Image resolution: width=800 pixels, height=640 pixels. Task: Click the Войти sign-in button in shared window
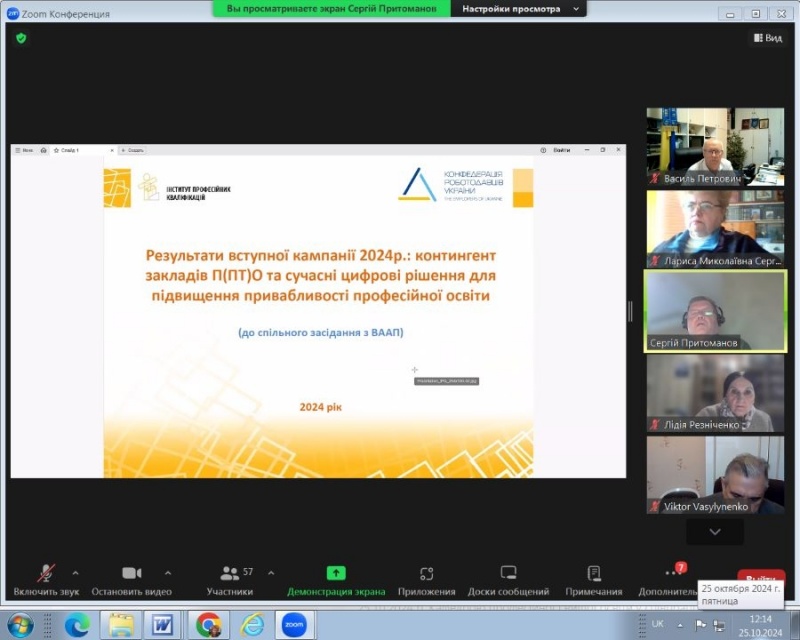[561, 150]
